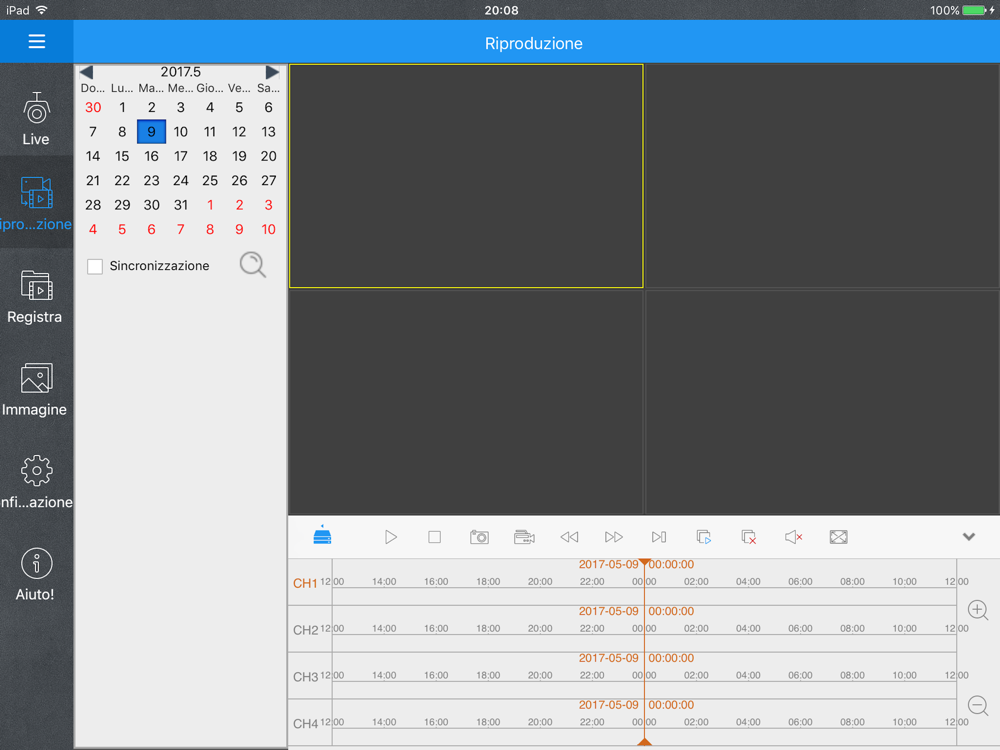This screenshot has width=1000, height=750.
Task: Select May 20 in the calendar
Action: 268,156
